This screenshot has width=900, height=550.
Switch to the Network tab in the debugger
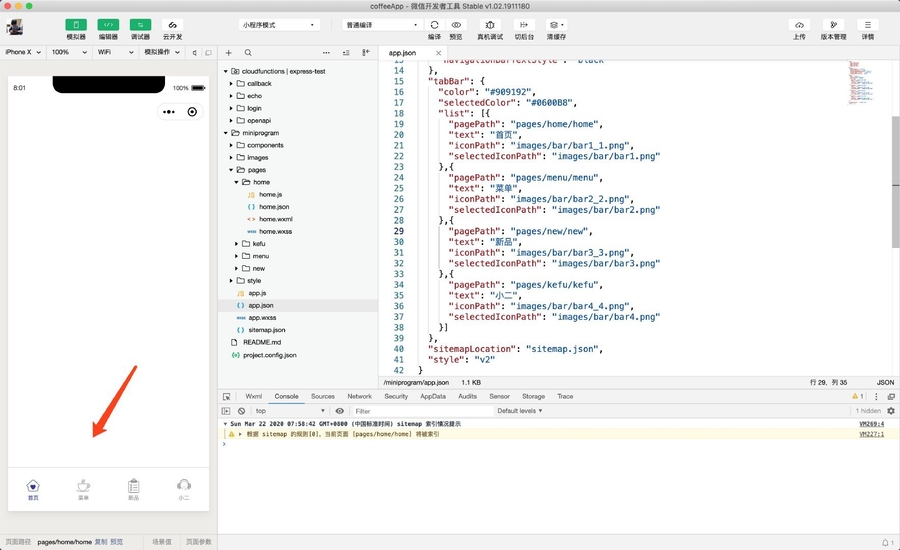pos(359,397)
